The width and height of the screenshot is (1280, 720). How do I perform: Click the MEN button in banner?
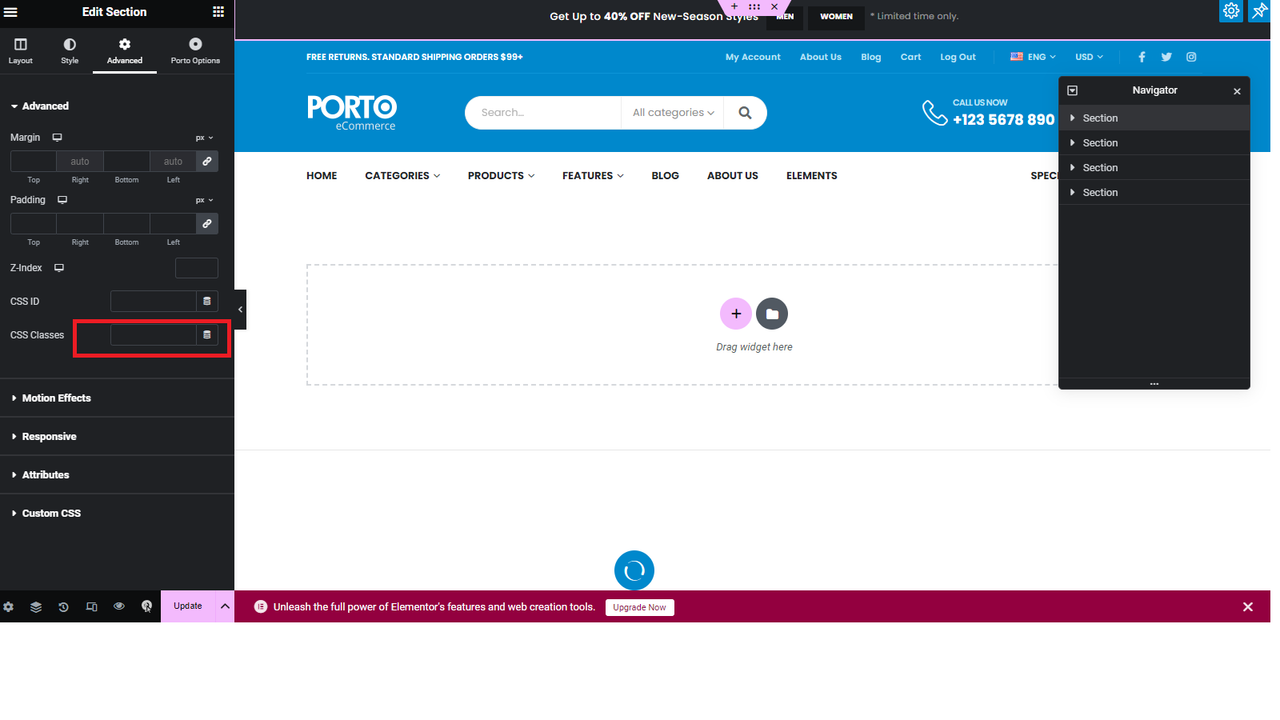click(785, 17)
